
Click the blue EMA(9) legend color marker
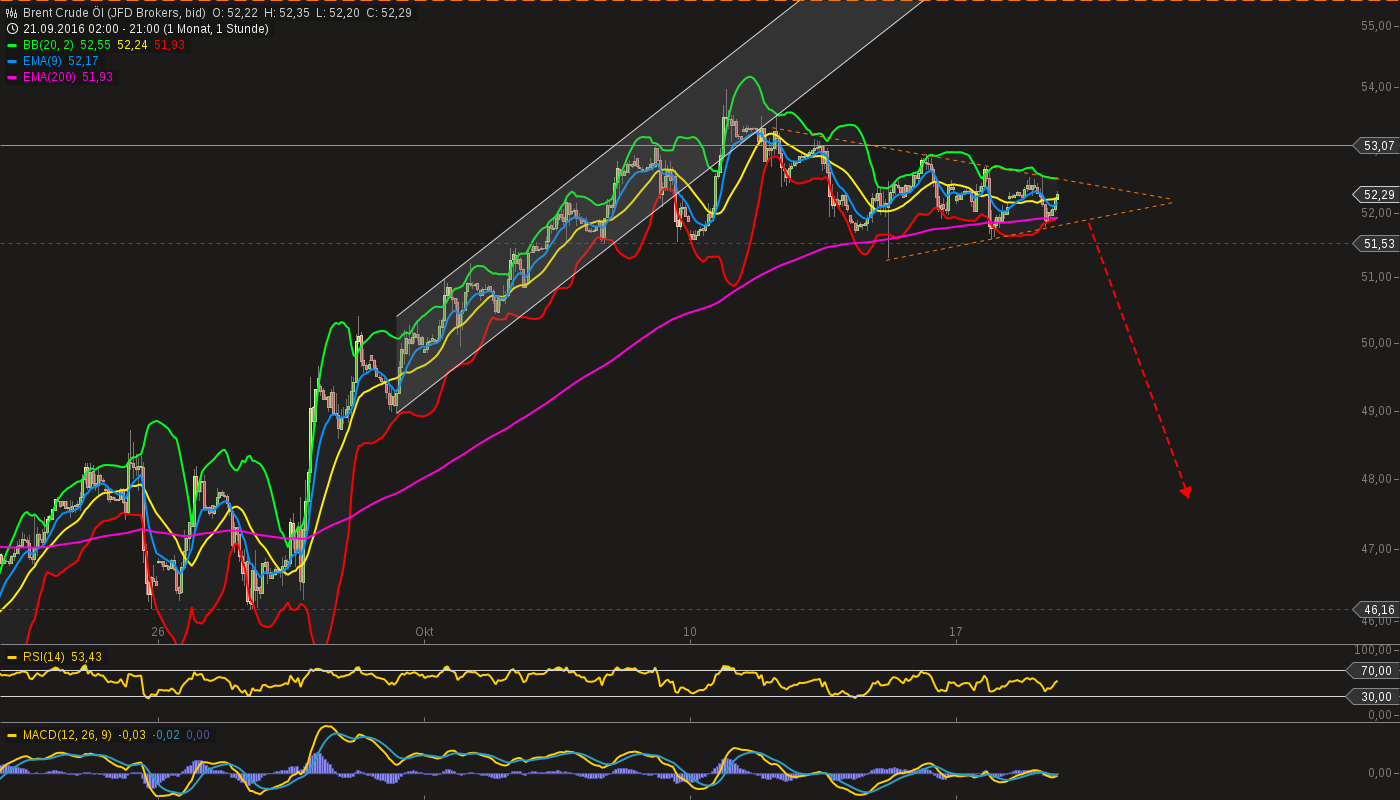pos(12,61)
